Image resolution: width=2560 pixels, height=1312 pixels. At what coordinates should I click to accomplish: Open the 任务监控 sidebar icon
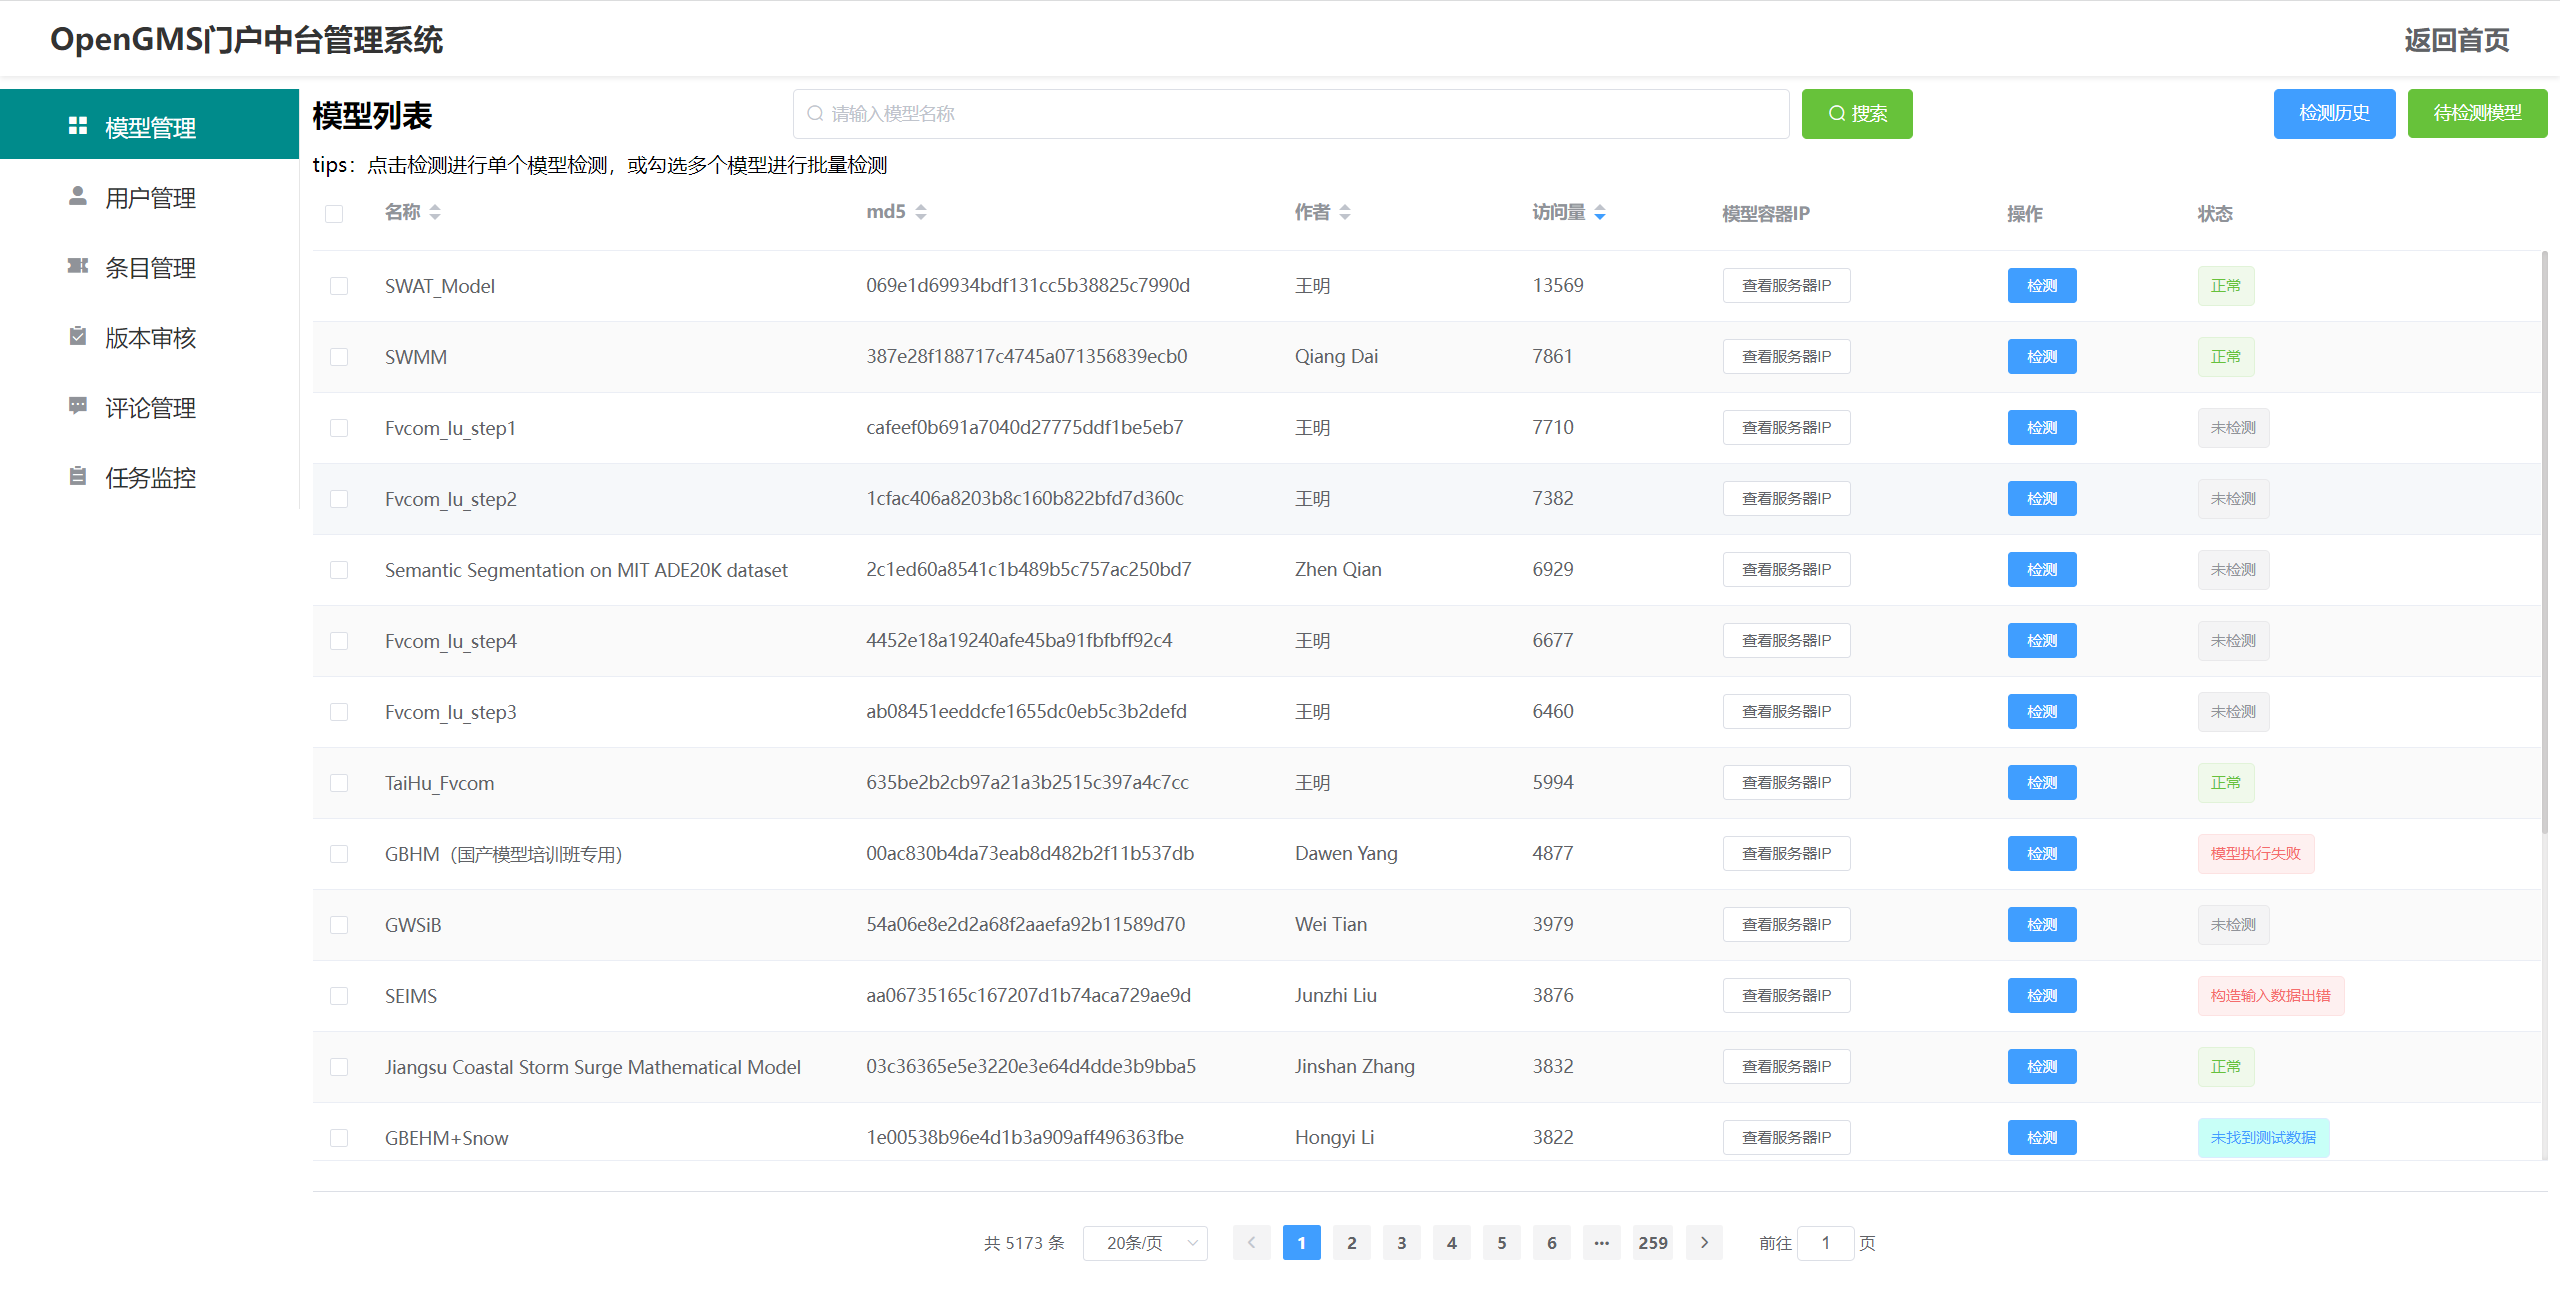click(78, 477)
